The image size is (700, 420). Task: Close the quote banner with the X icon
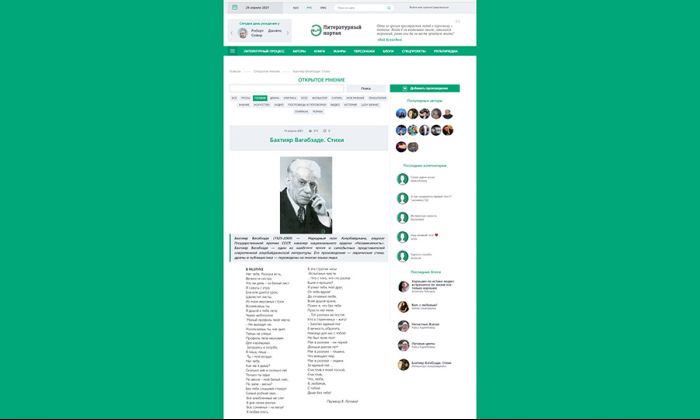[x=458, y=21]
